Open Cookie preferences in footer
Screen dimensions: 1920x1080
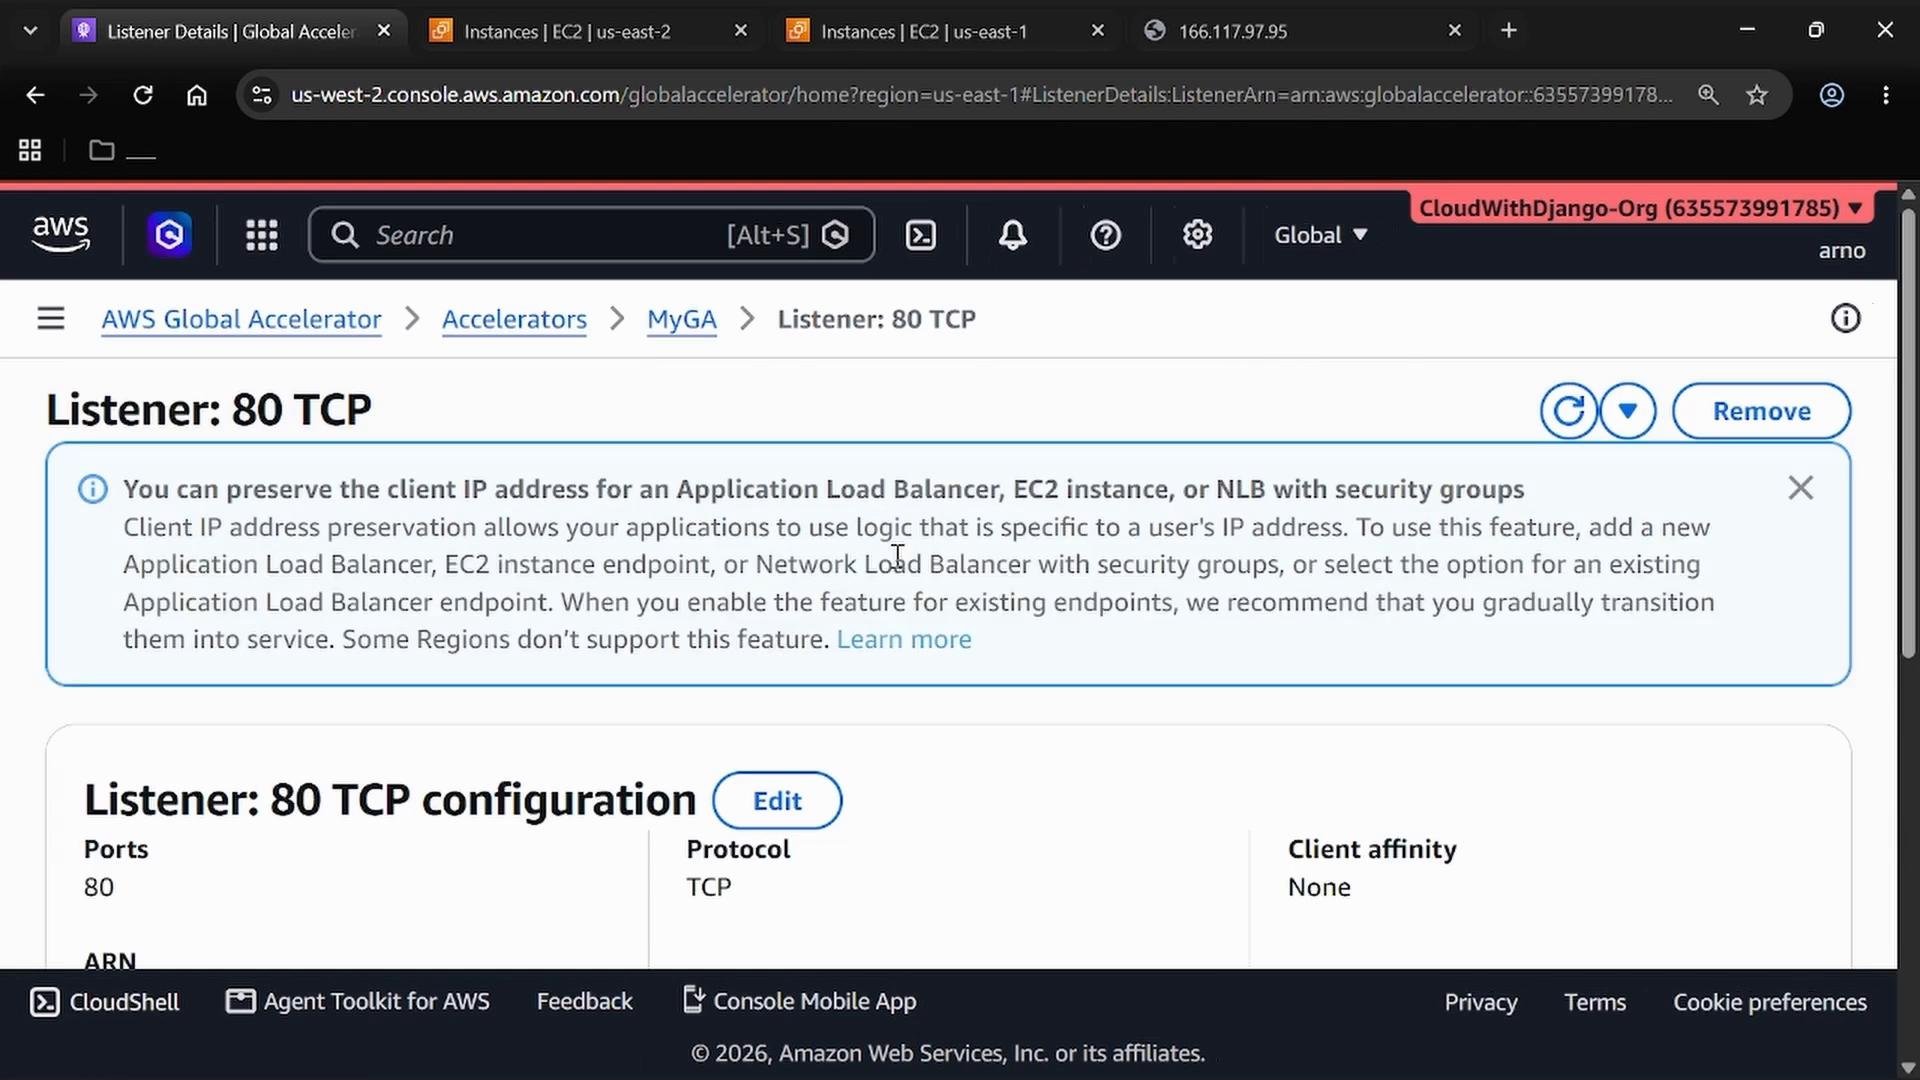(x=1770, y=1002)
